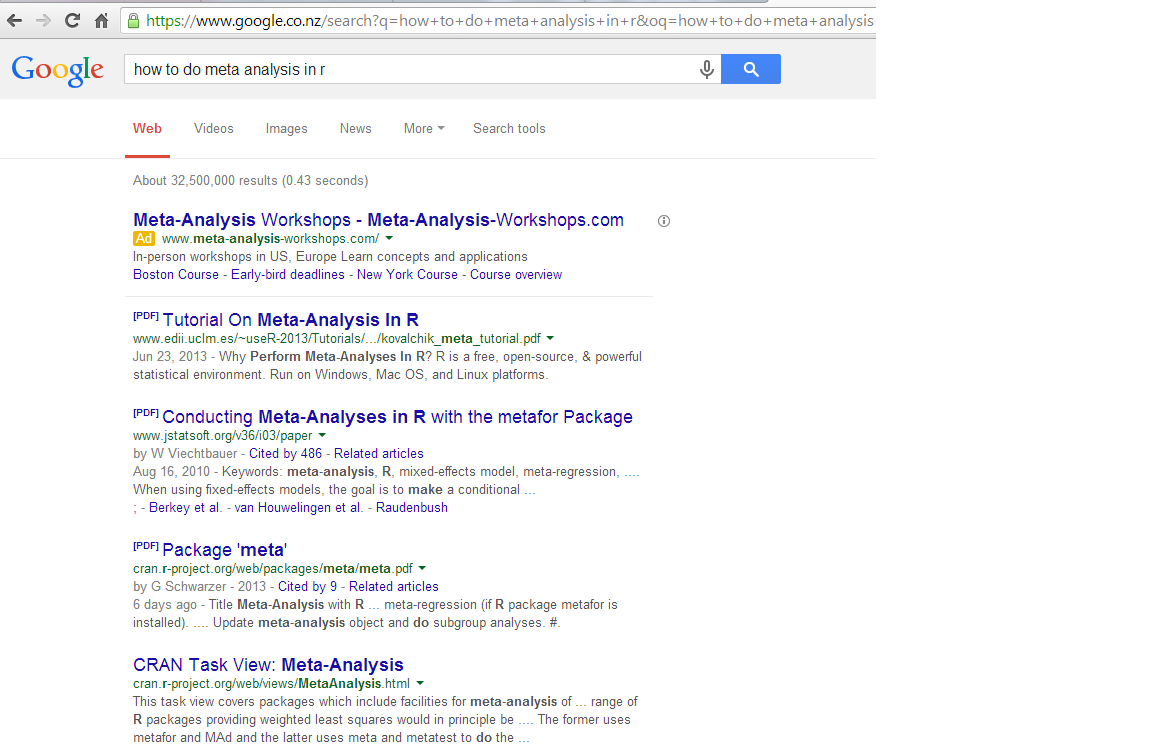Click the yellow Ad badge

(x=143, y=238)
